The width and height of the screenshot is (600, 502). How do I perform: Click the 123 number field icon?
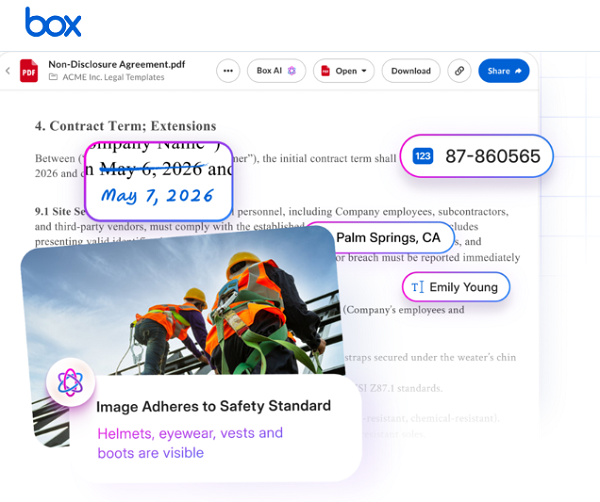pos(423,156)
